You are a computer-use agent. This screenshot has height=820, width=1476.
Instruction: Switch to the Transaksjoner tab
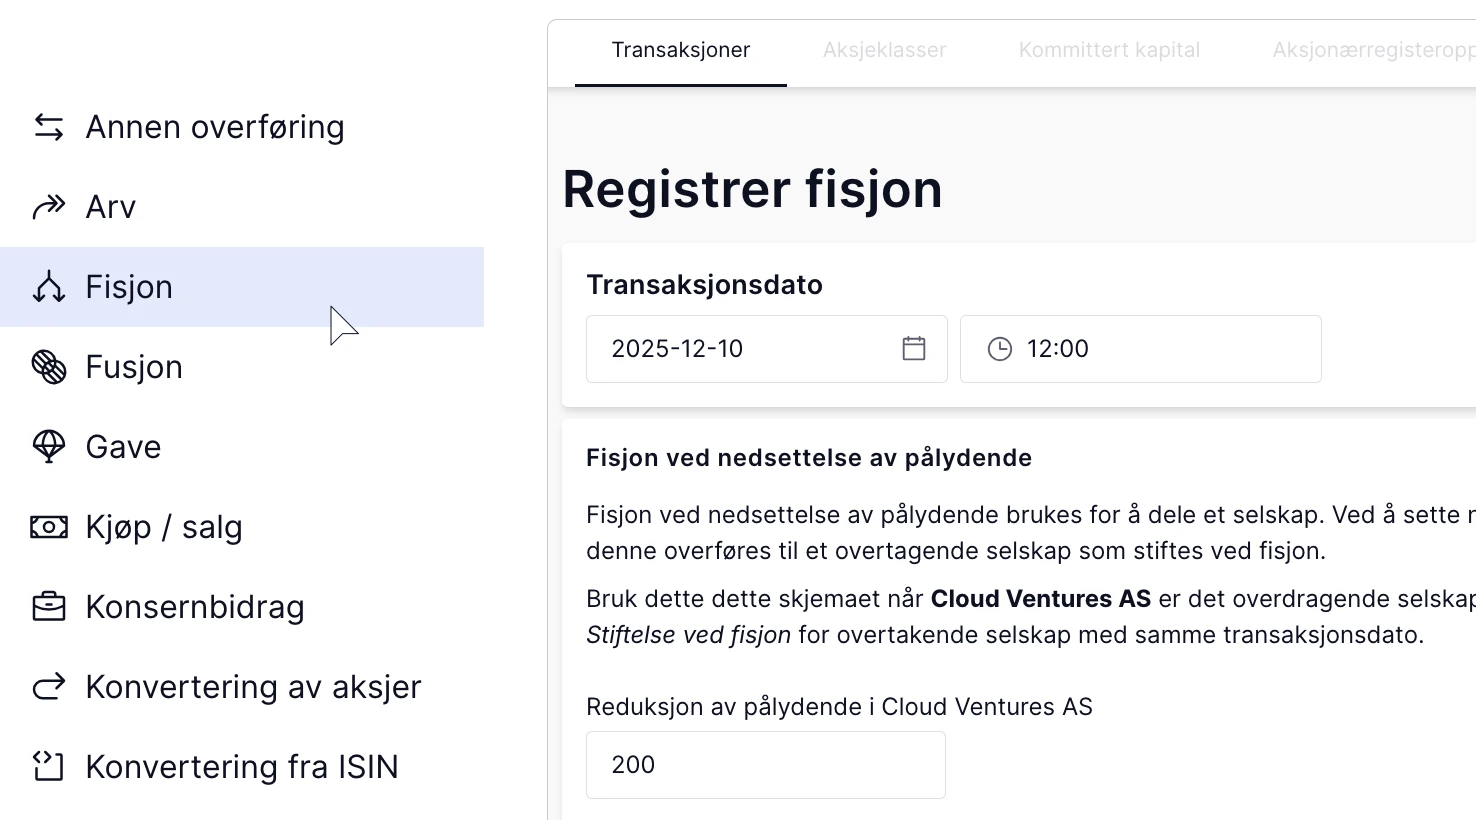click(681, 50)
